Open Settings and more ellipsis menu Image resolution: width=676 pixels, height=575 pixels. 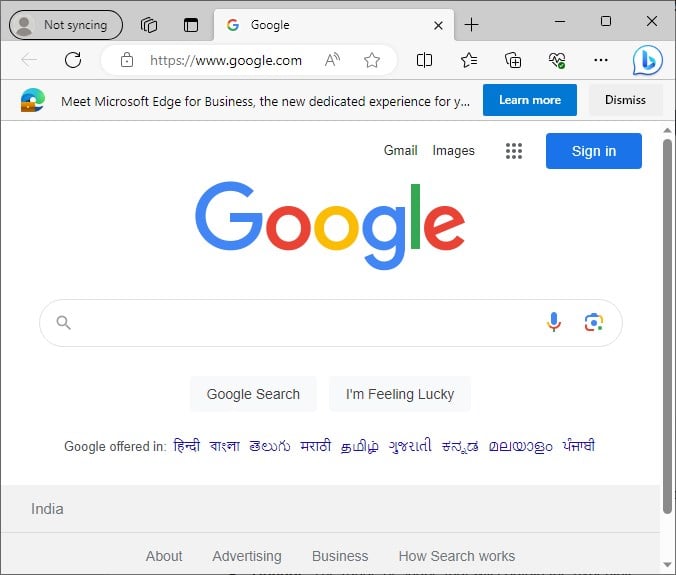(x=601, y=60)
